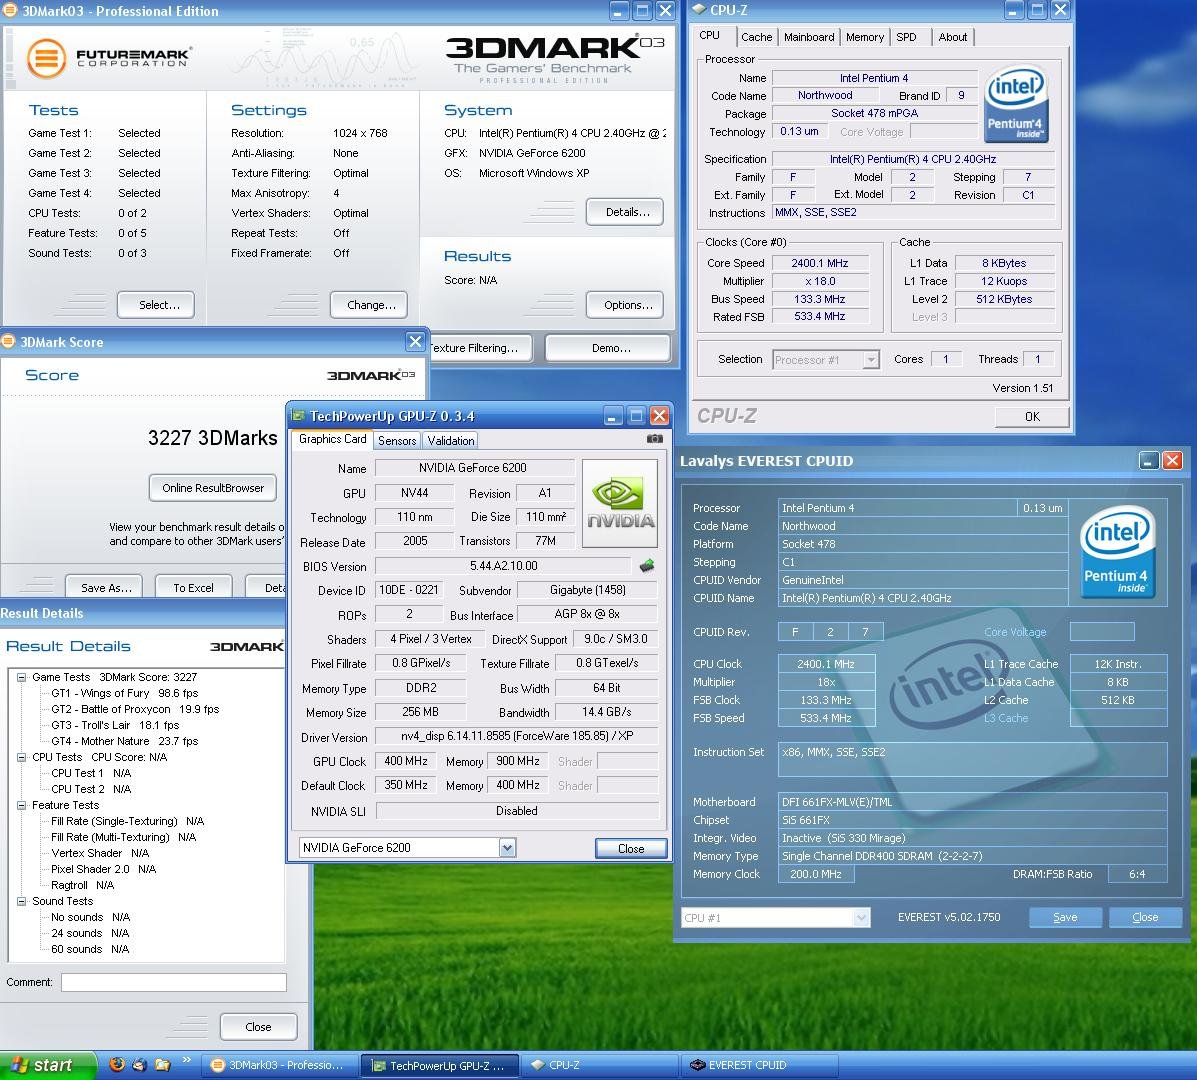Click the BIOS Version 5.44.A2.10.00 field
The image size is (1197, 1080).
(504, 566)
